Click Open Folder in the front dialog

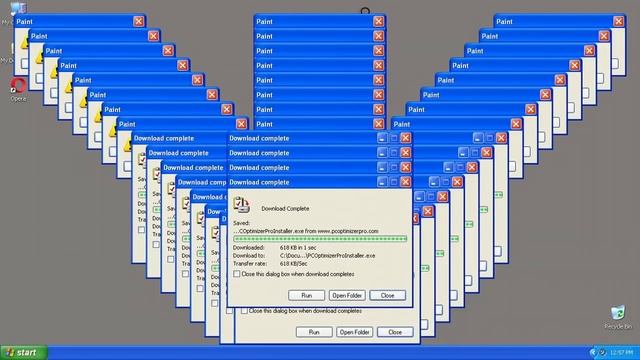pos(347,295)
